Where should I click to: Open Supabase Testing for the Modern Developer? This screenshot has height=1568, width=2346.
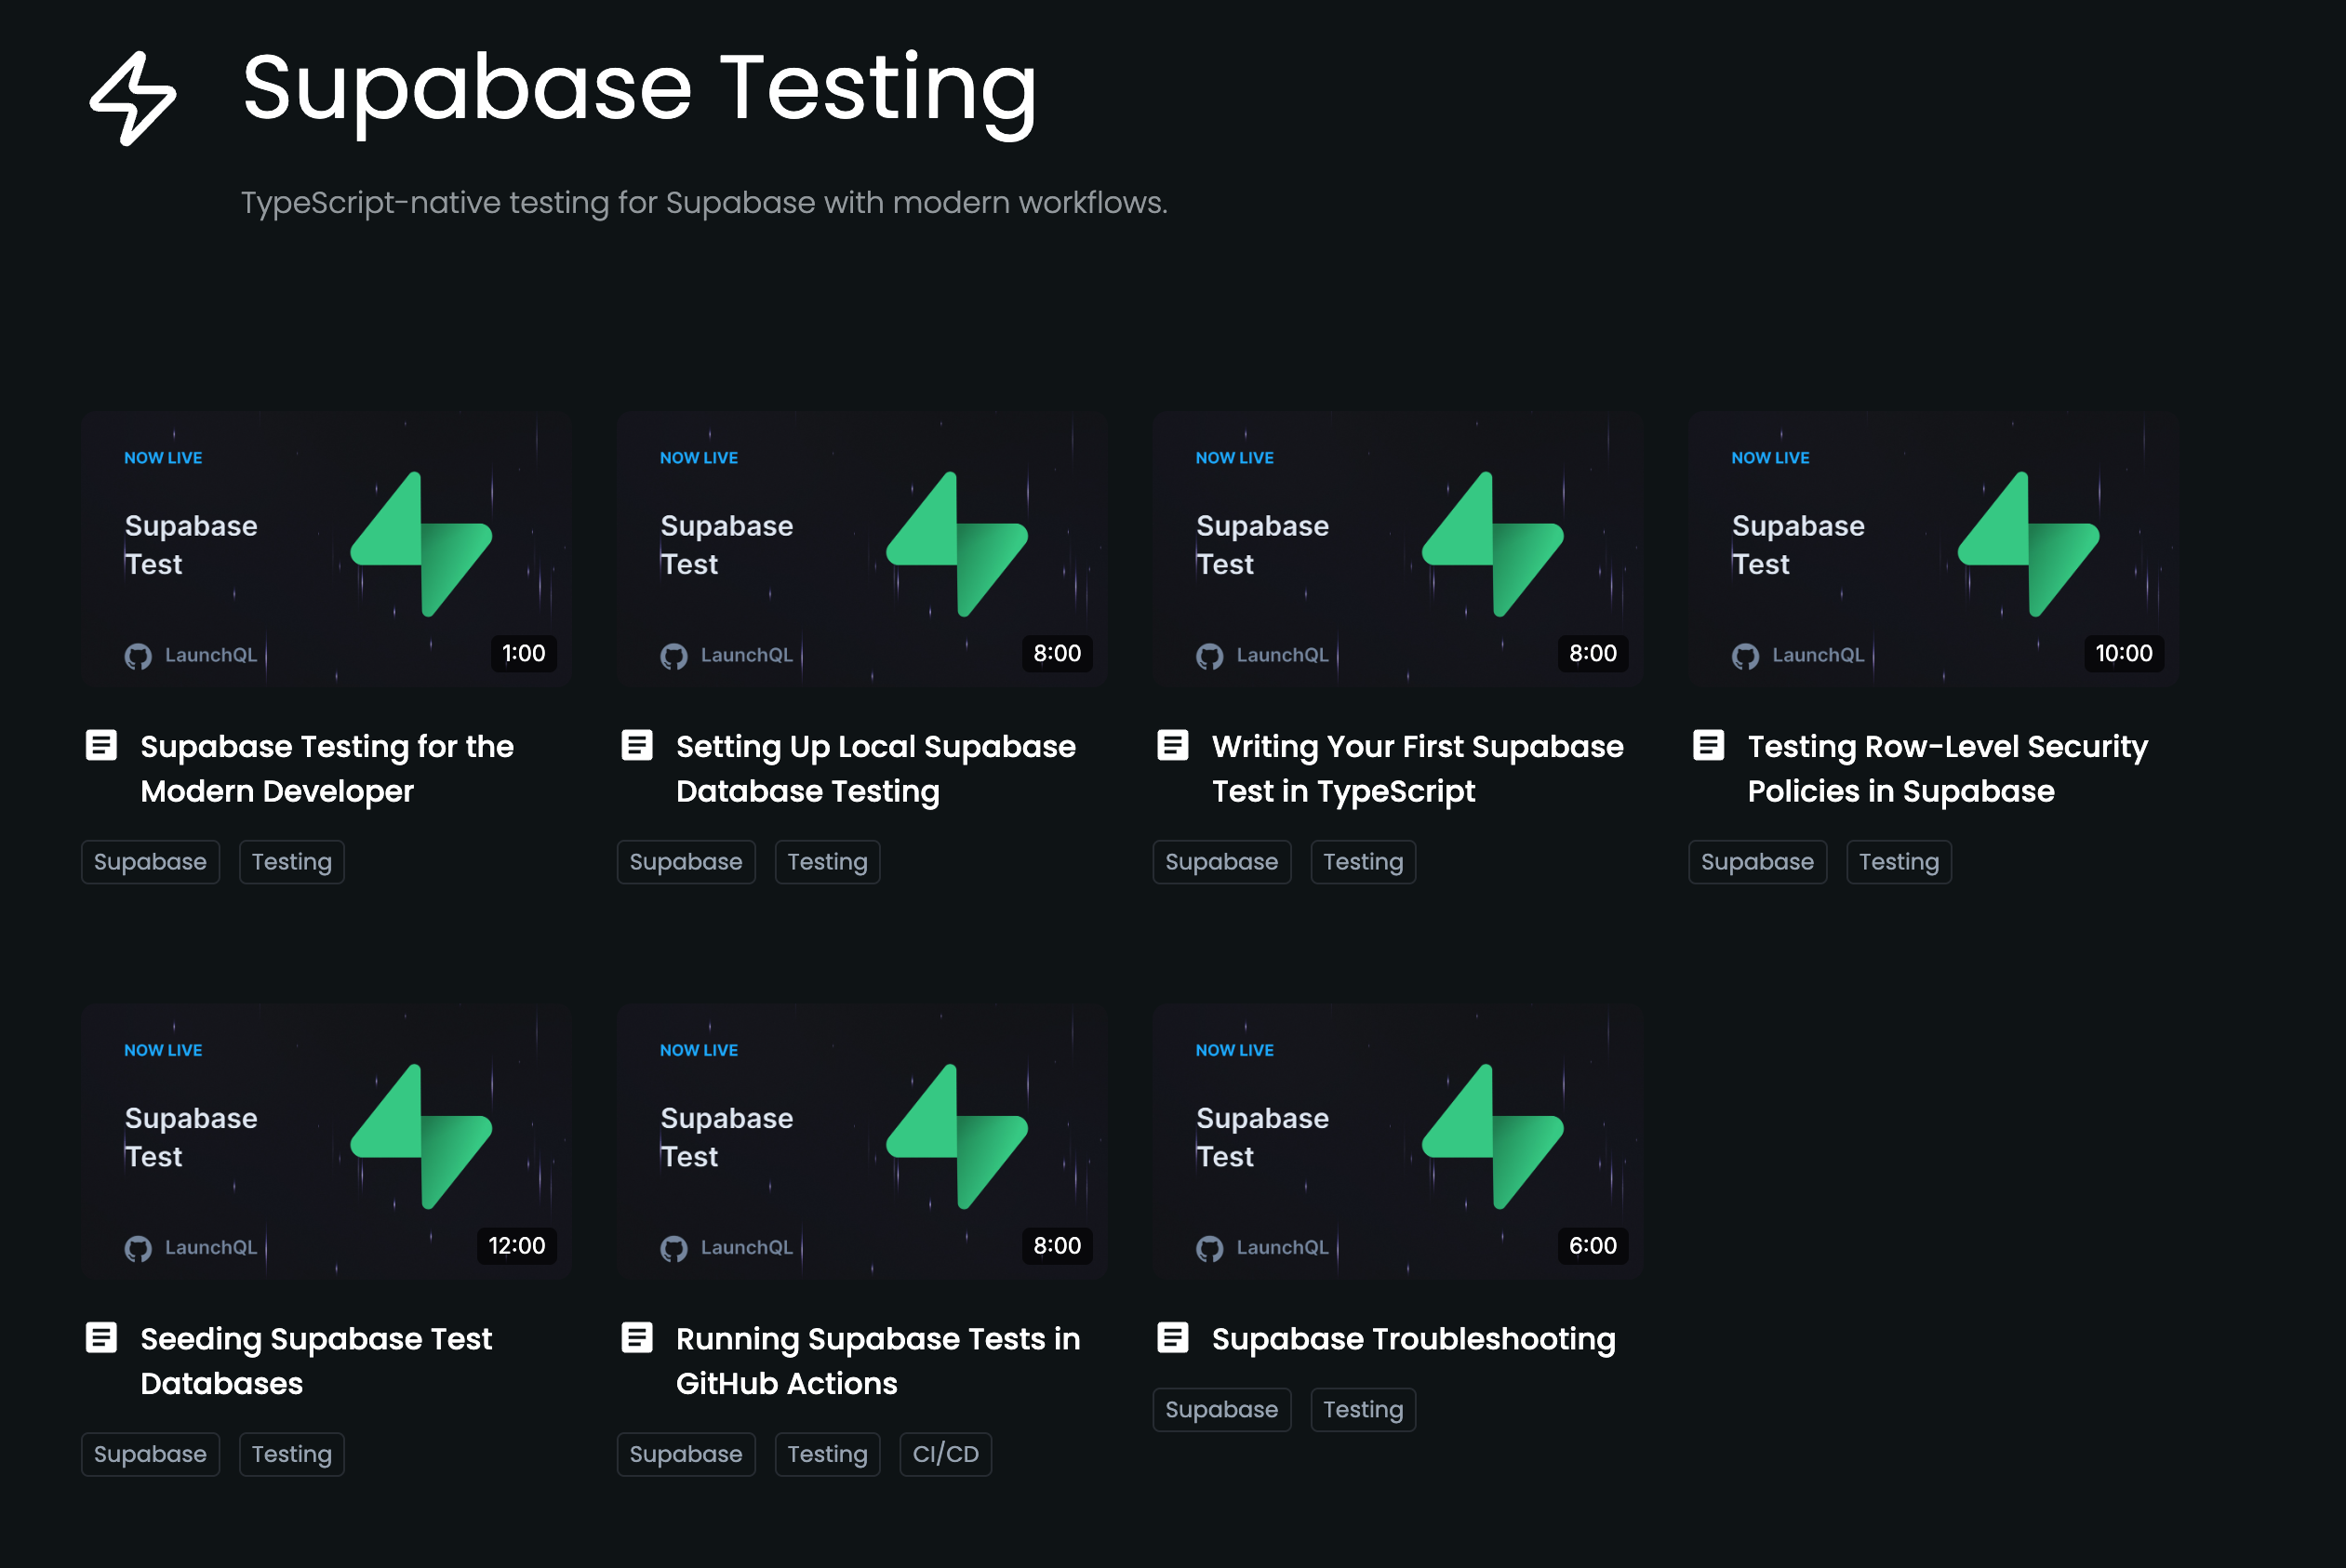click(327, 768)
